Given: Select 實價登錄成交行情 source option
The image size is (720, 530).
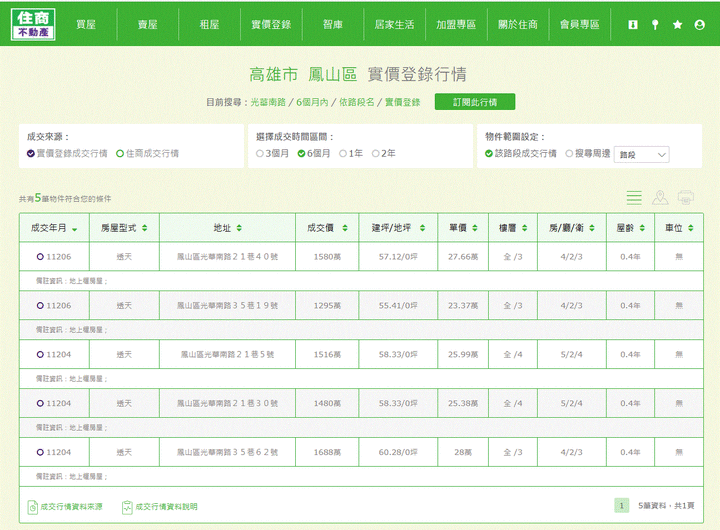Looking at the screenshot, I should 67,153.
